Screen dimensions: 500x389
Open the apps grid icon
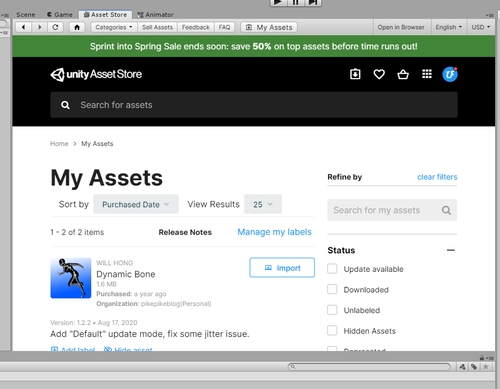tap(427, 74)
